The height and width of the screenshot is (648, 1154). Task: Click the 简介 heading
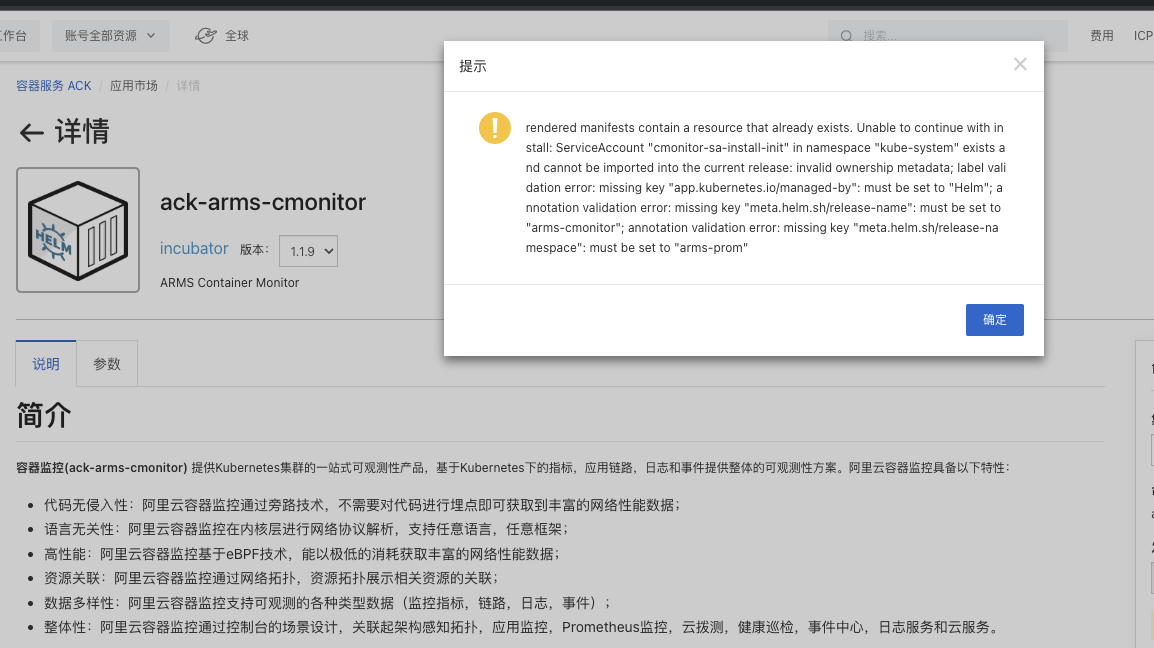coord(44,415)
